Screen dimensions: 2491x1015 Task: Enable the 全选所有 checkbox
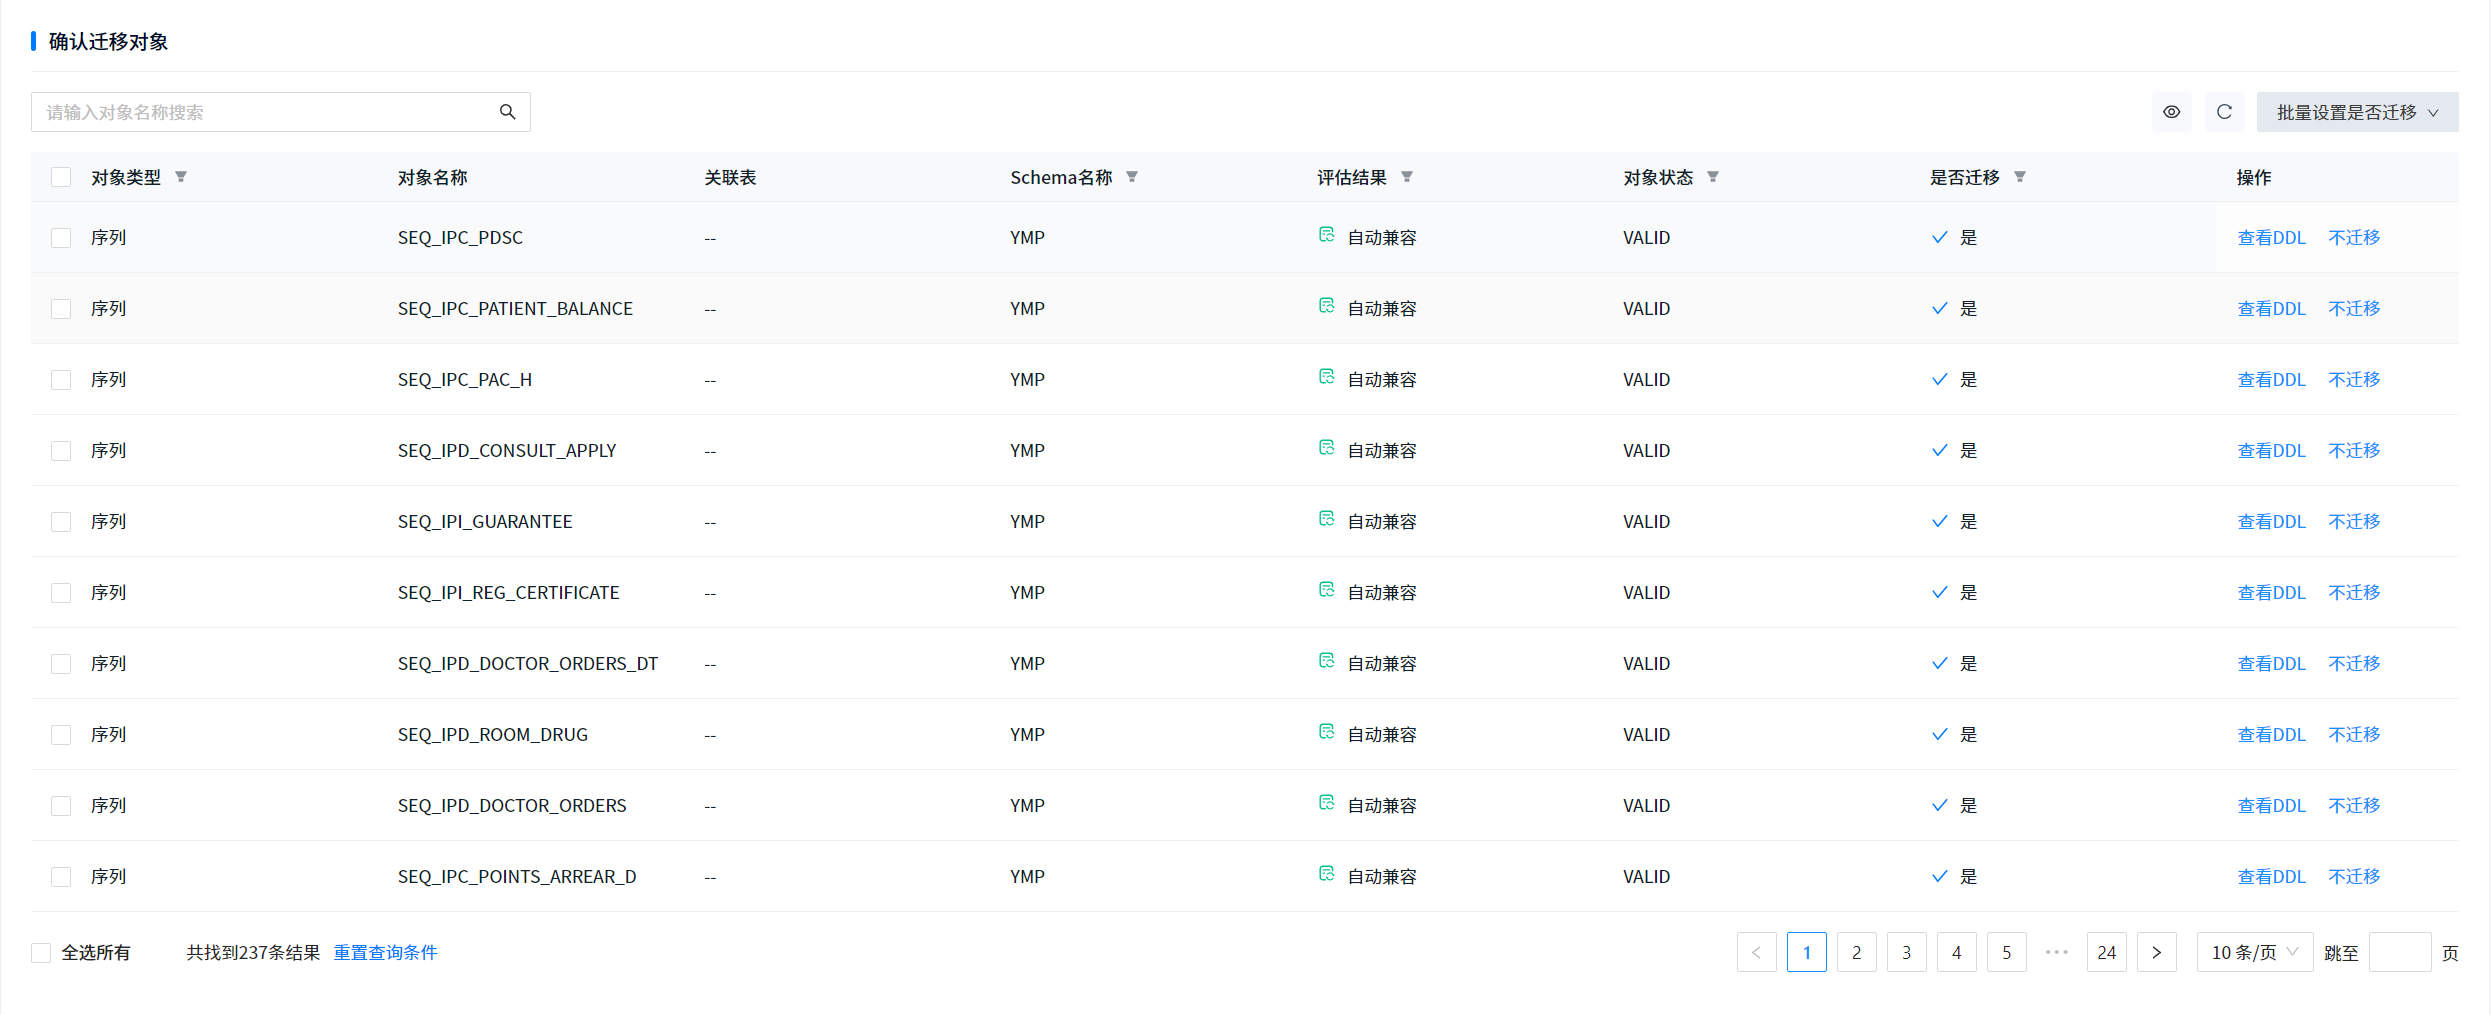41,952
